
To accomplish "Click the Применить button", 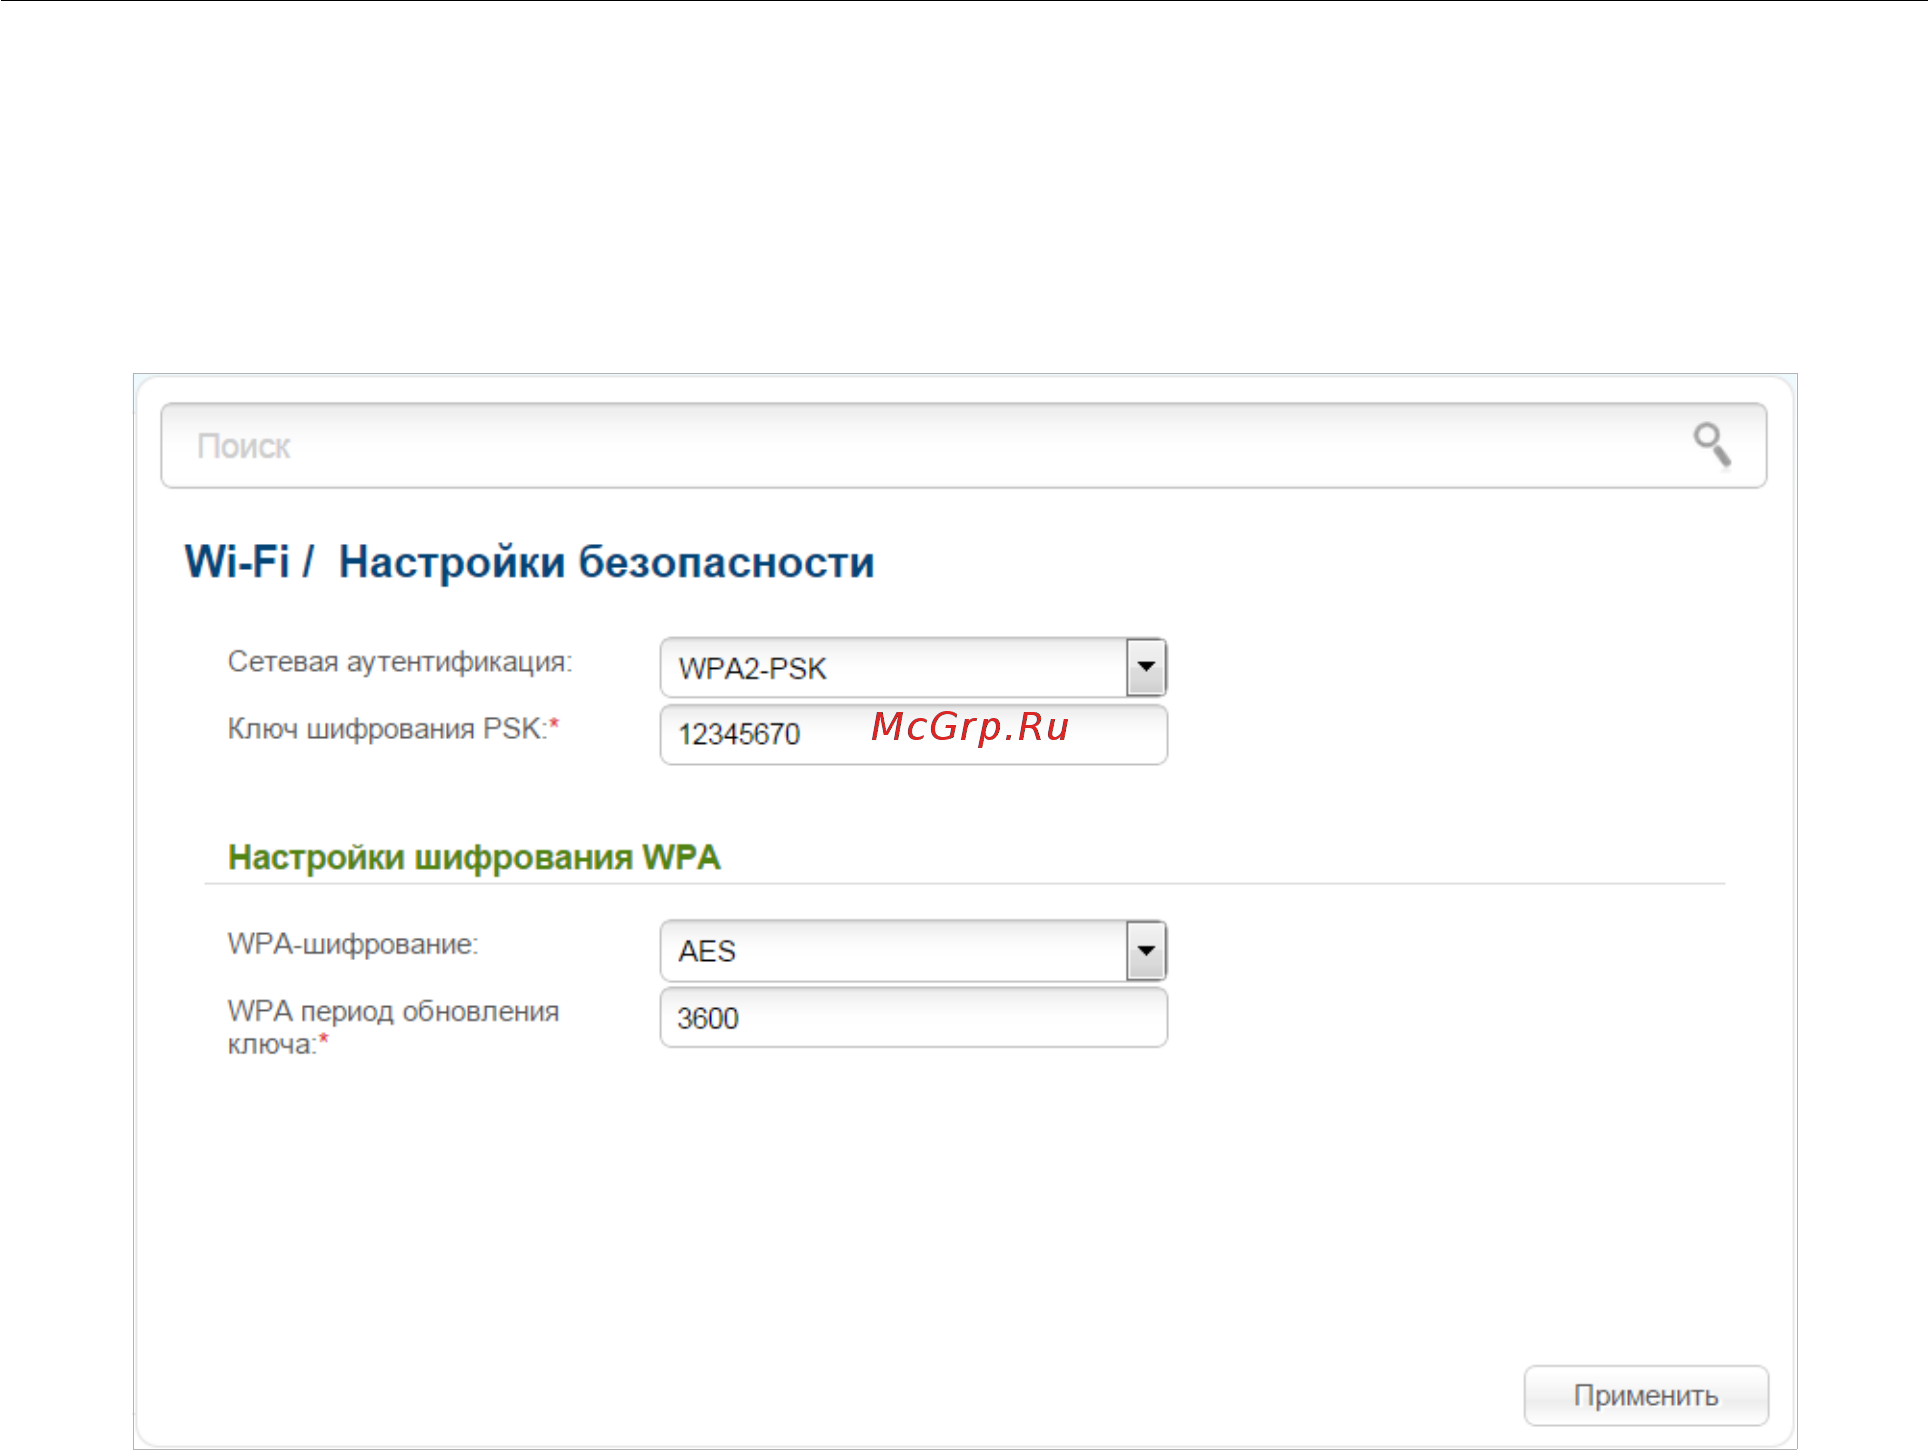I will point(1646,1395).
